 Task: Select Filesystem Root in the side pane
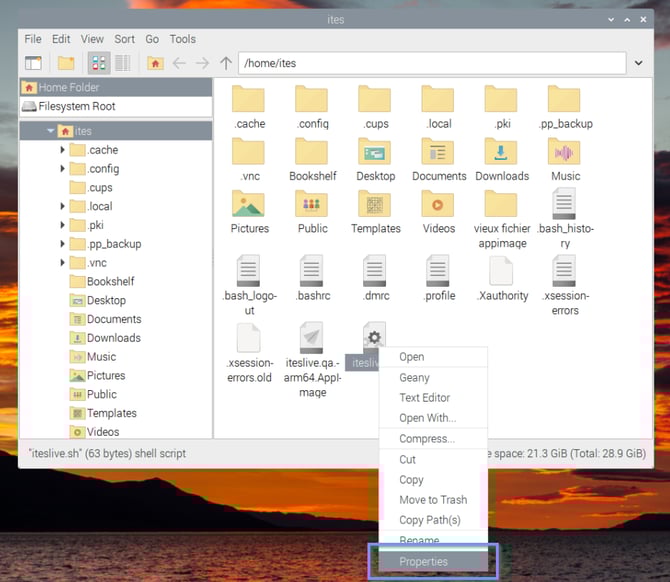click(76, 106)
